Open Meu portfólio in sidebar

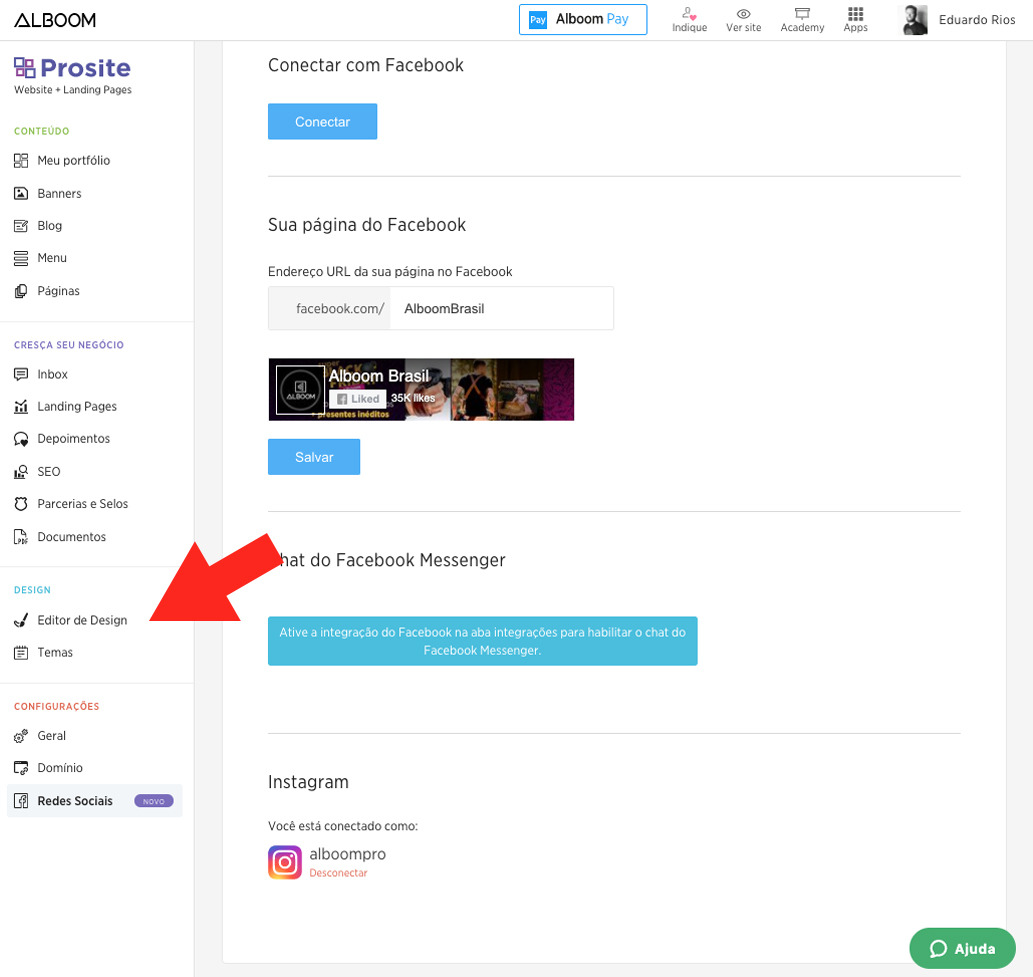coord(73,160)
